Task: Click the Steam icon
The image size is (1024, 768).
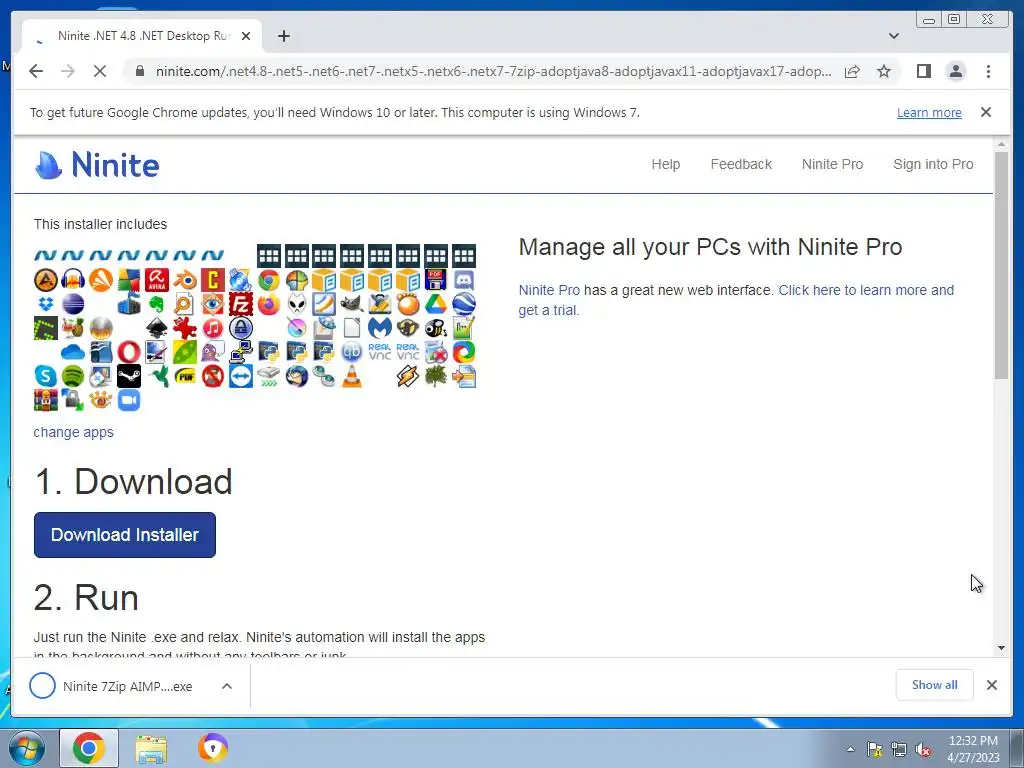Action: (129, 376)
